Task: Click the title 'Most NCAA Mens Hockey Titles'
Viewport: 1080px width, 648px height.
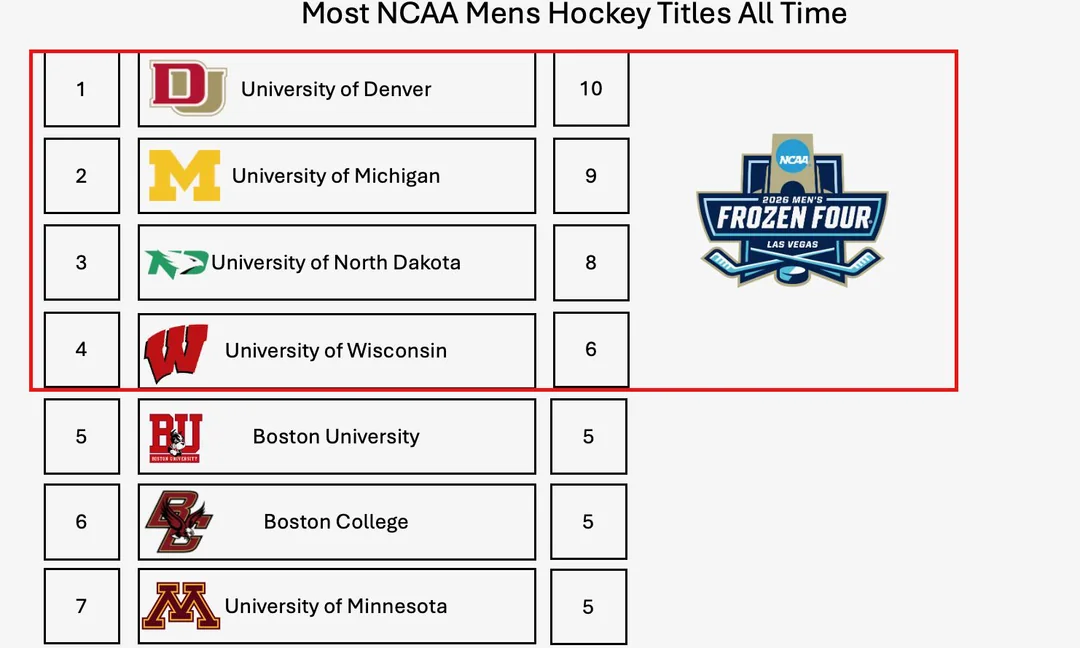Action: click(x=574, y=14)
